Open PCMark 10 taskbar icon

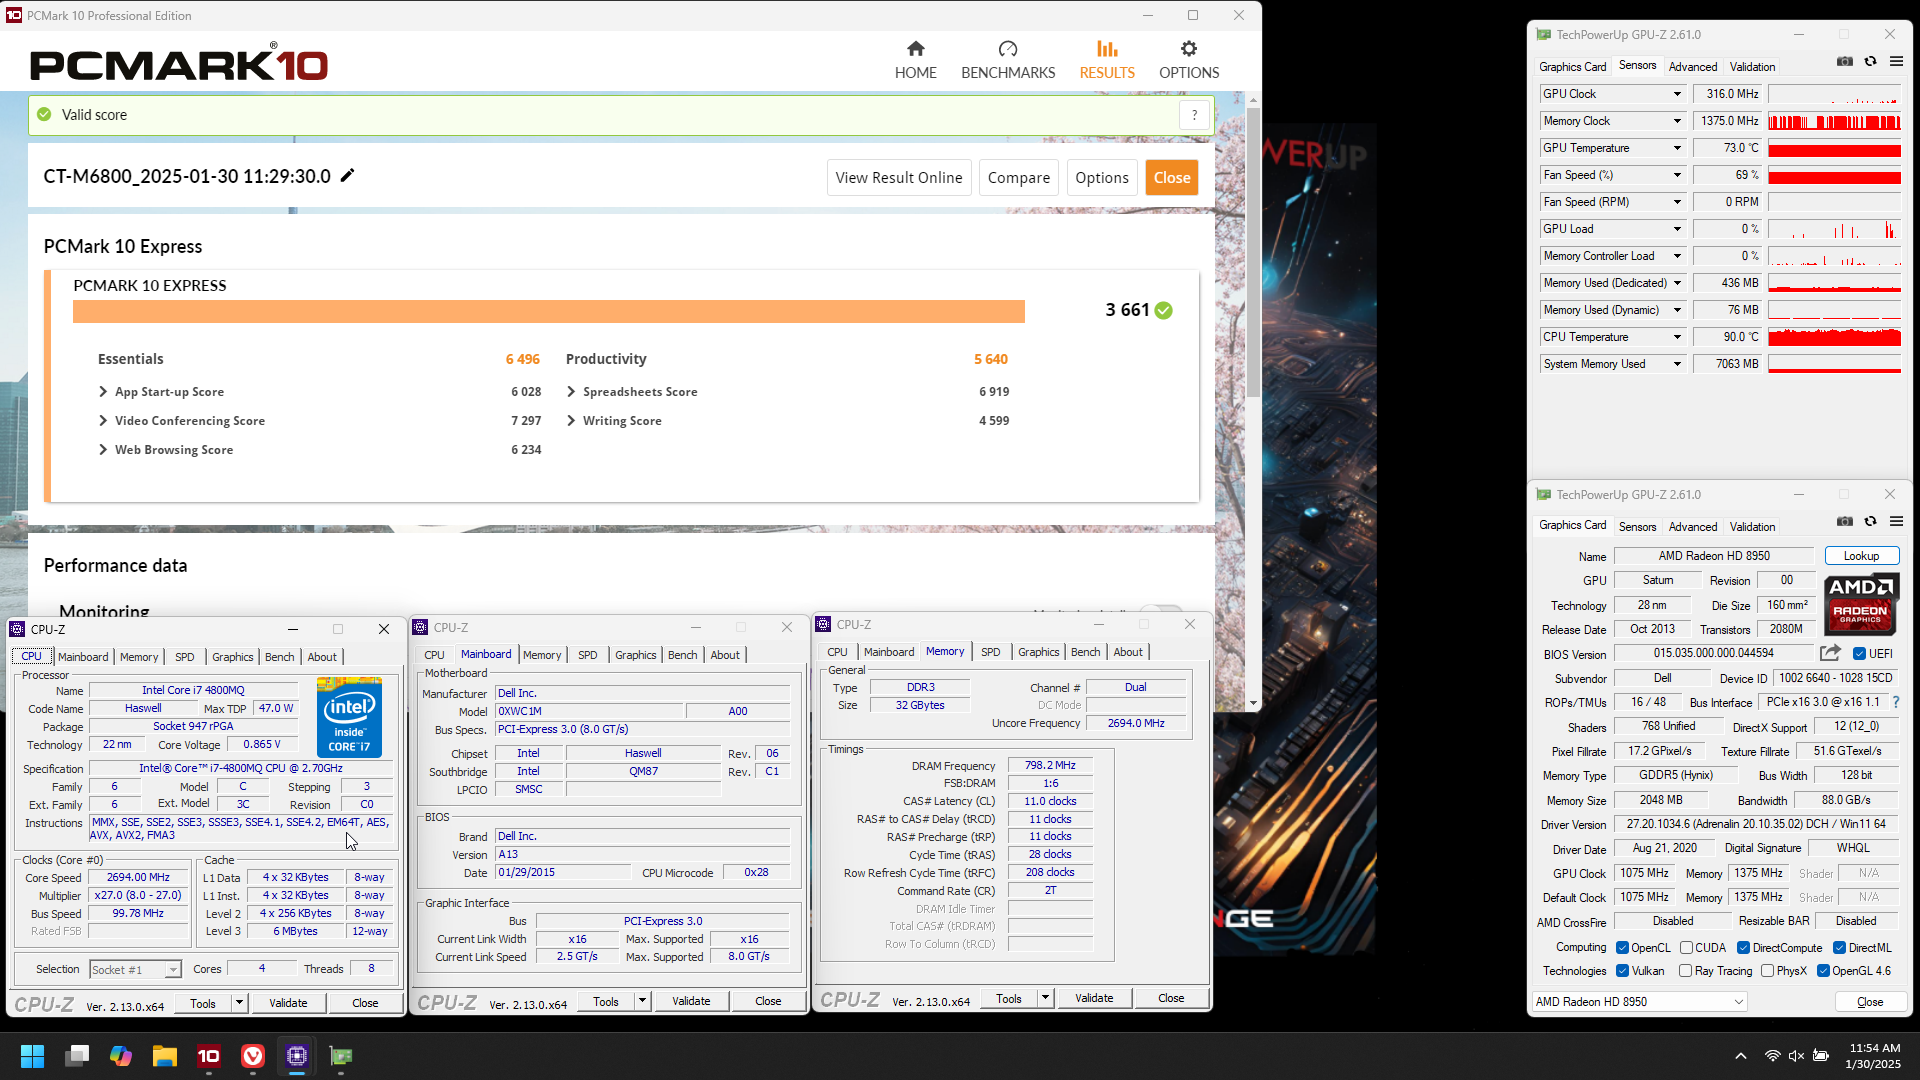click(x=209, y=1056)
